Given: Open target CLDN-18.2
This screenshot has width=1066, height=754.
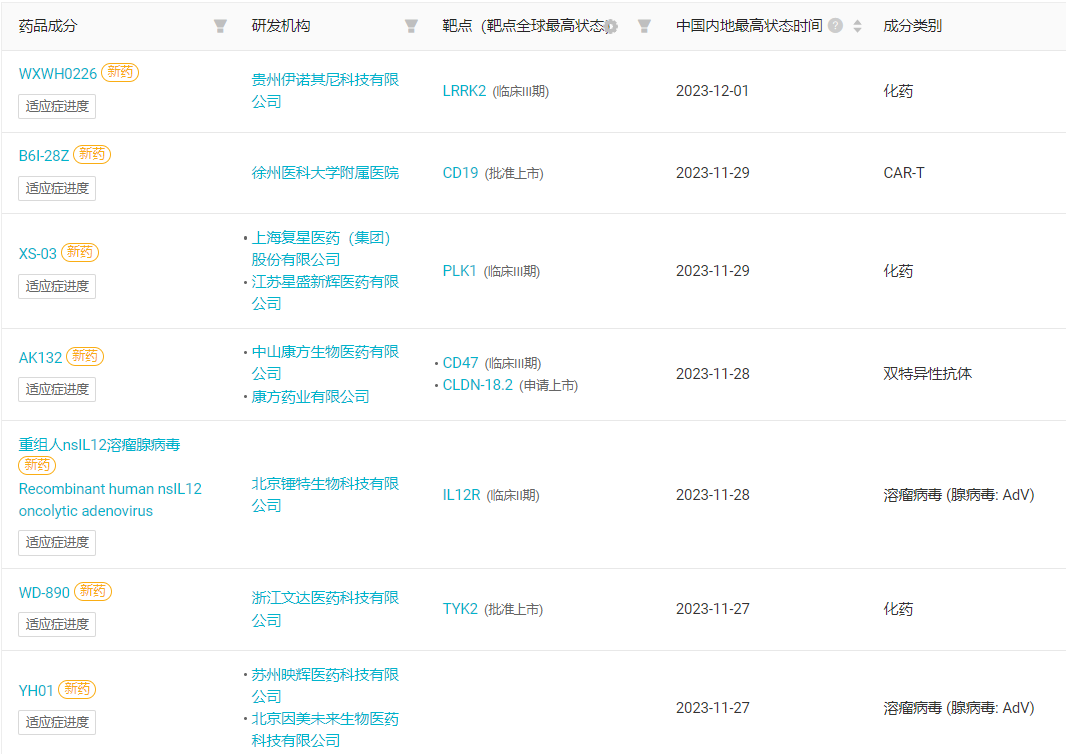Looking at the screenshot, I should tap(478, 385).
